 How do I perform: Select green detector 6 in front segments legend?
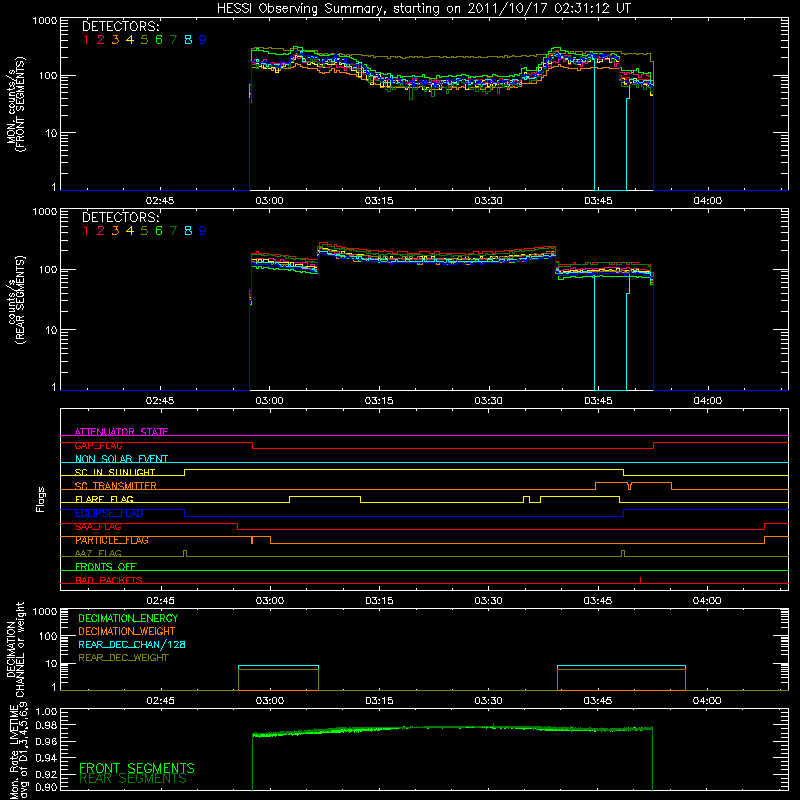[x=159, y=40]
